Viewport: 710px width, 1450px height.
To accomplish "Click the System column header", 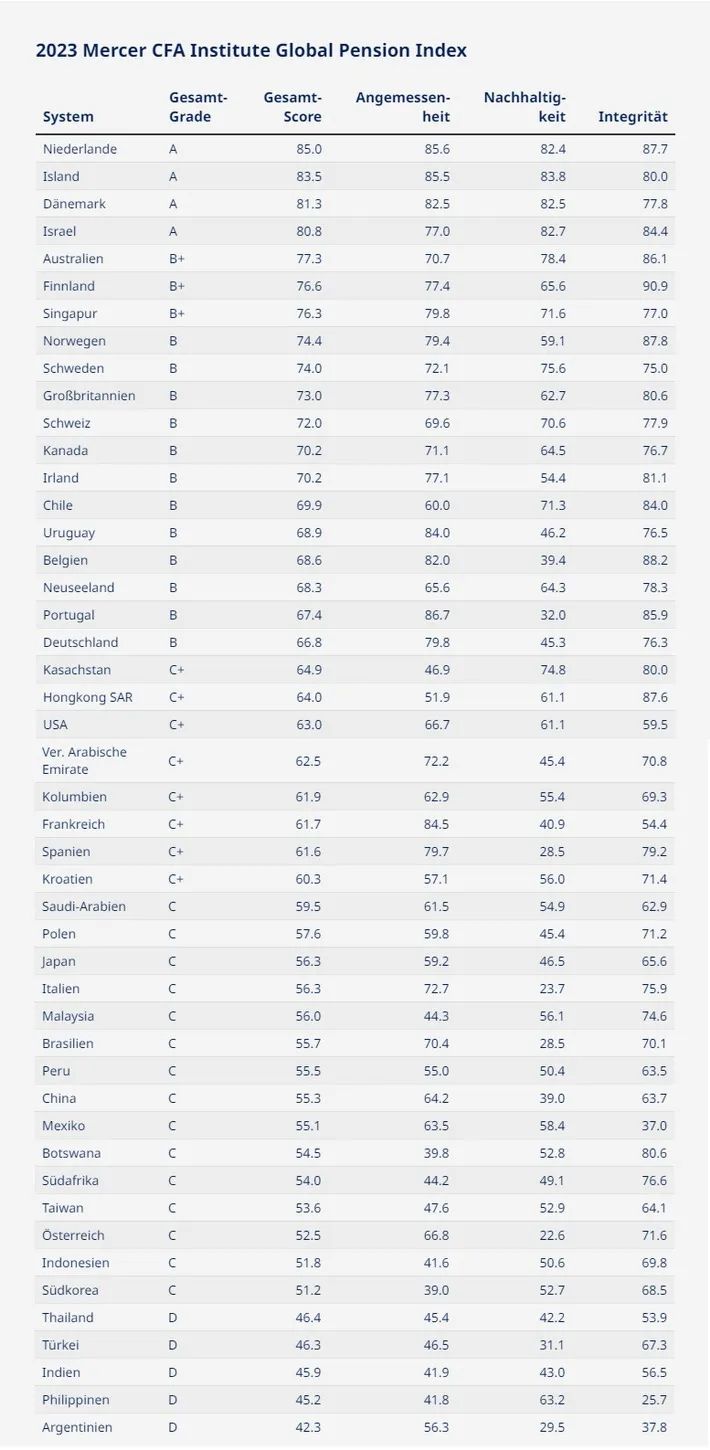I will [x=68, y=117].
